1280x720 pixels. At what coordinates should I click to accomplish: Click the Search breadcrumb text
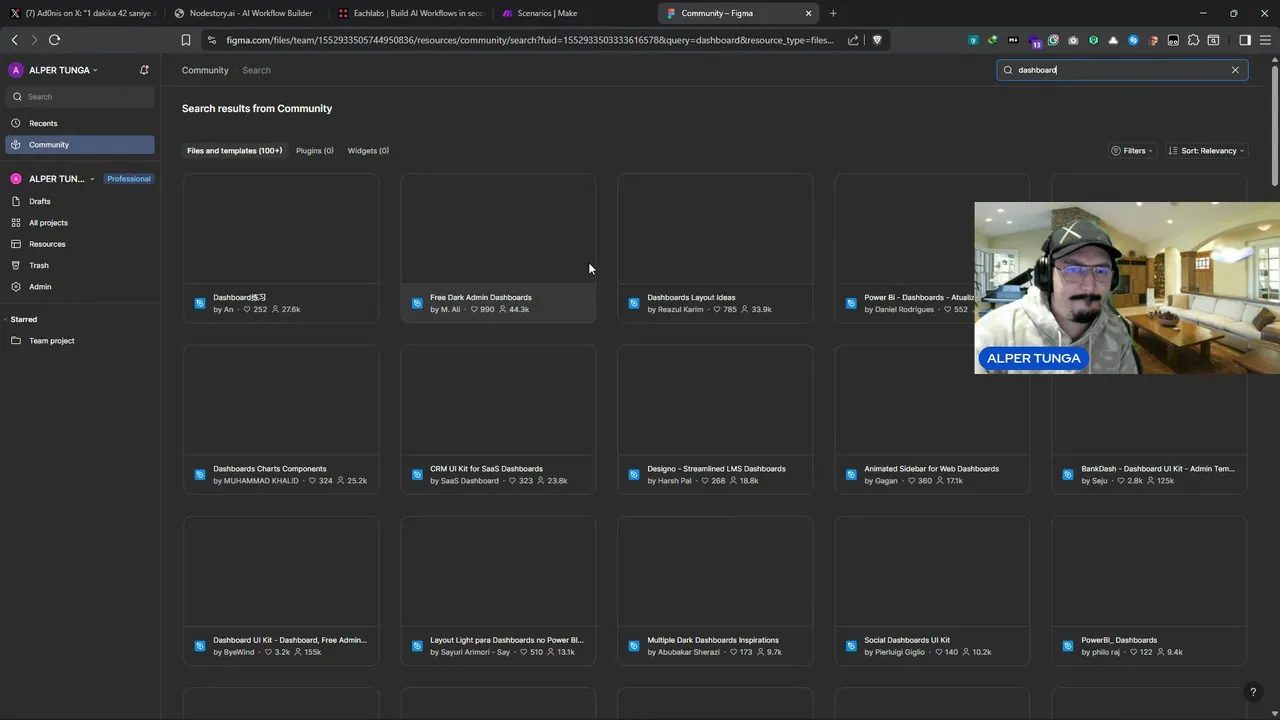click(x=256, y=70)
